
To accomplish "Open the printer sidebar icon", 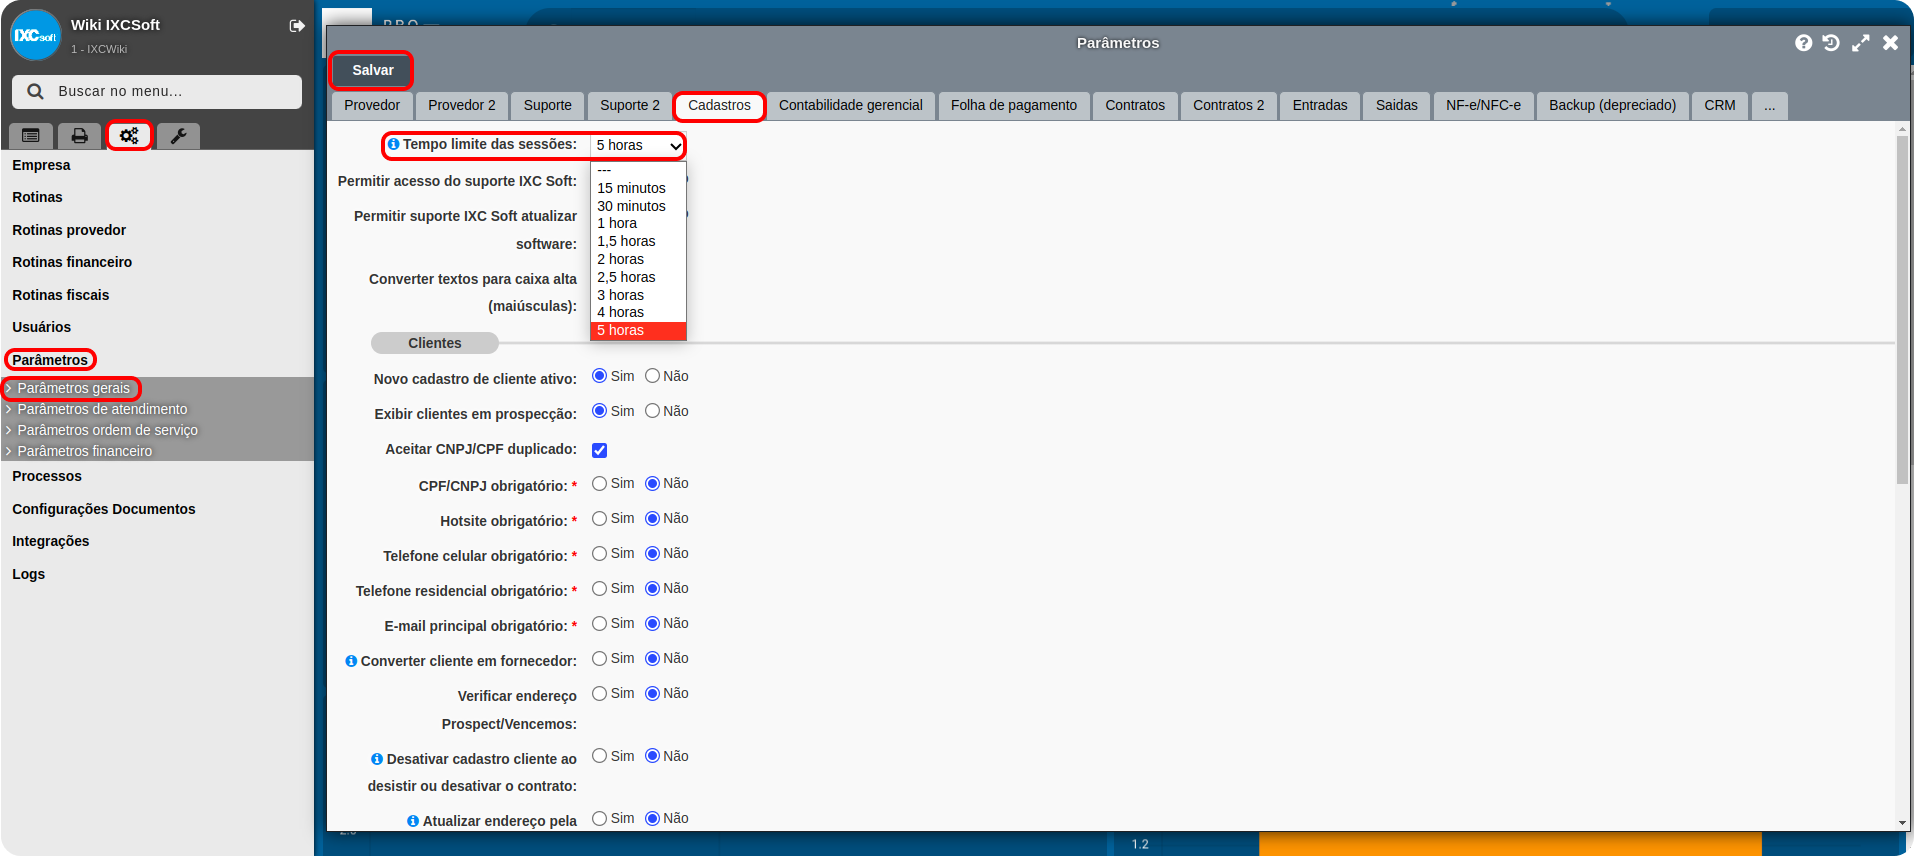I will pyautogui.click(x=79, y=136).
